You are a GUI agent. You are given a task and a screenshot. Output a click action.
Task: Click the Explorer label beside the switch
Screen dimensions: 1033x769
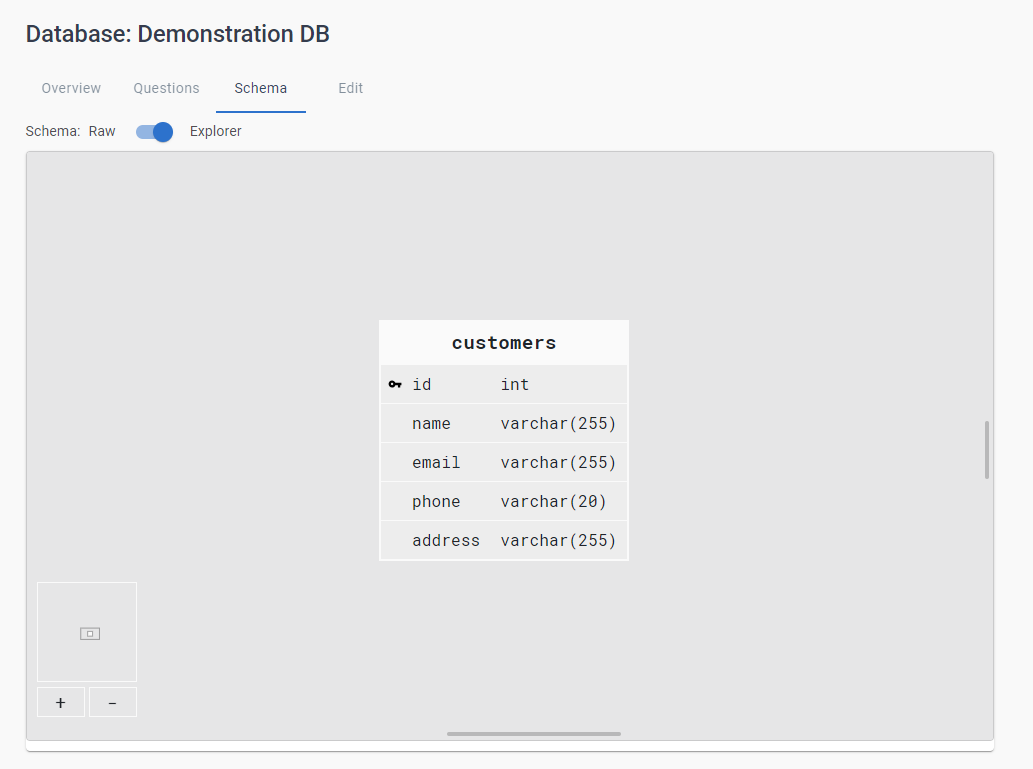[x=216, y=131]
